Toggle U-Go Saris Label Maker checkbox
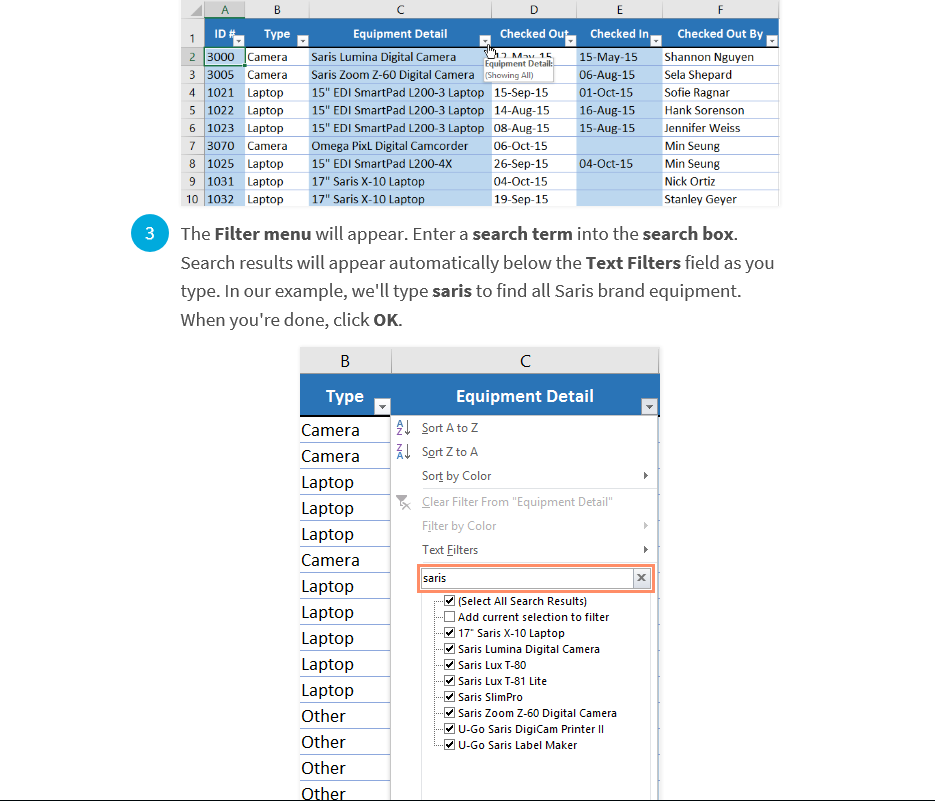The height and width of the screenshot is (801, 935). (450, 745)
